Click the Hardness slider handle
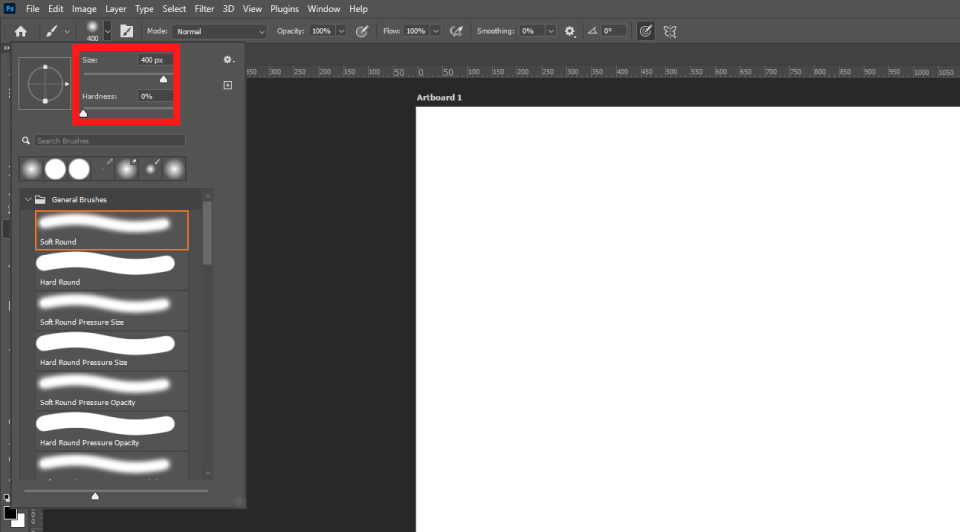This screenshot has height=532, width=960. (83, 113)
